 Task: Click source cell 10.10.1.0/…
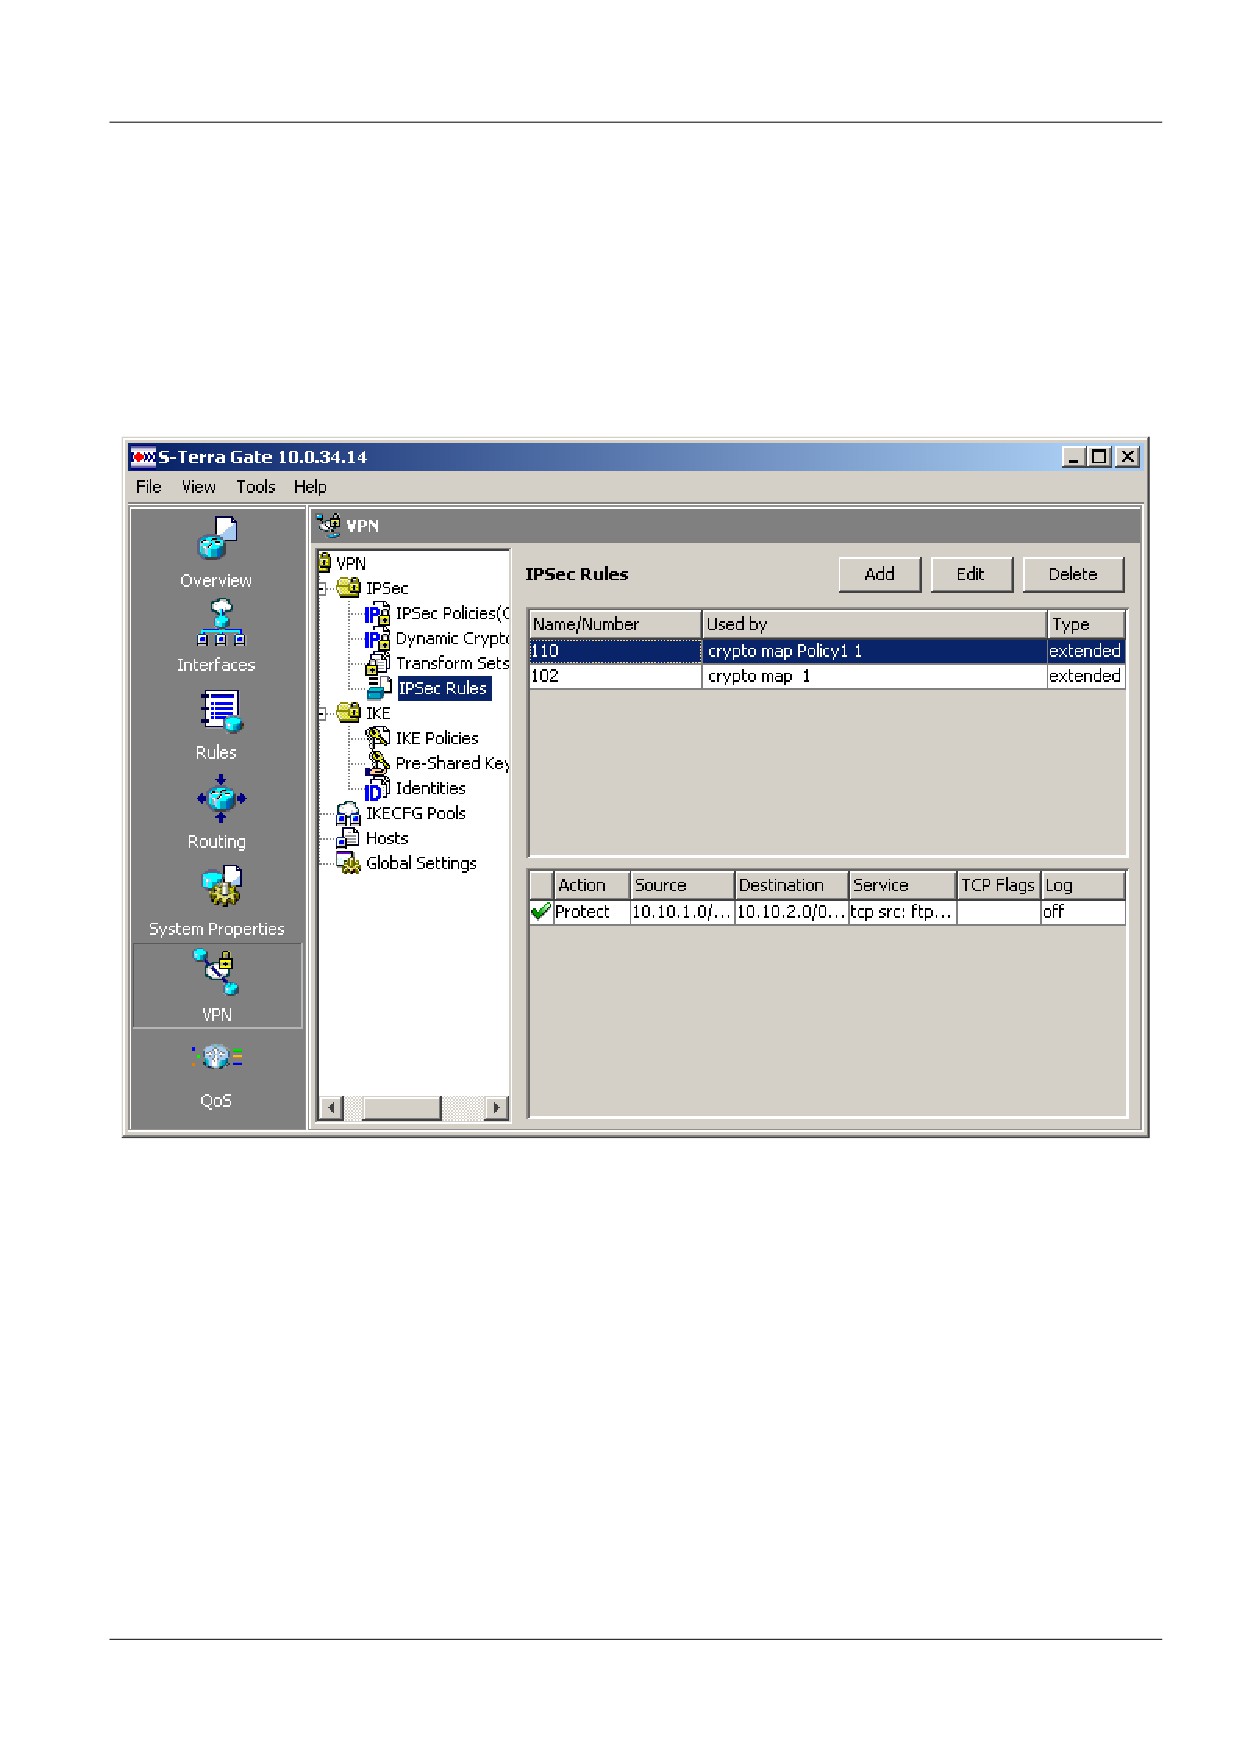(682, 912)
